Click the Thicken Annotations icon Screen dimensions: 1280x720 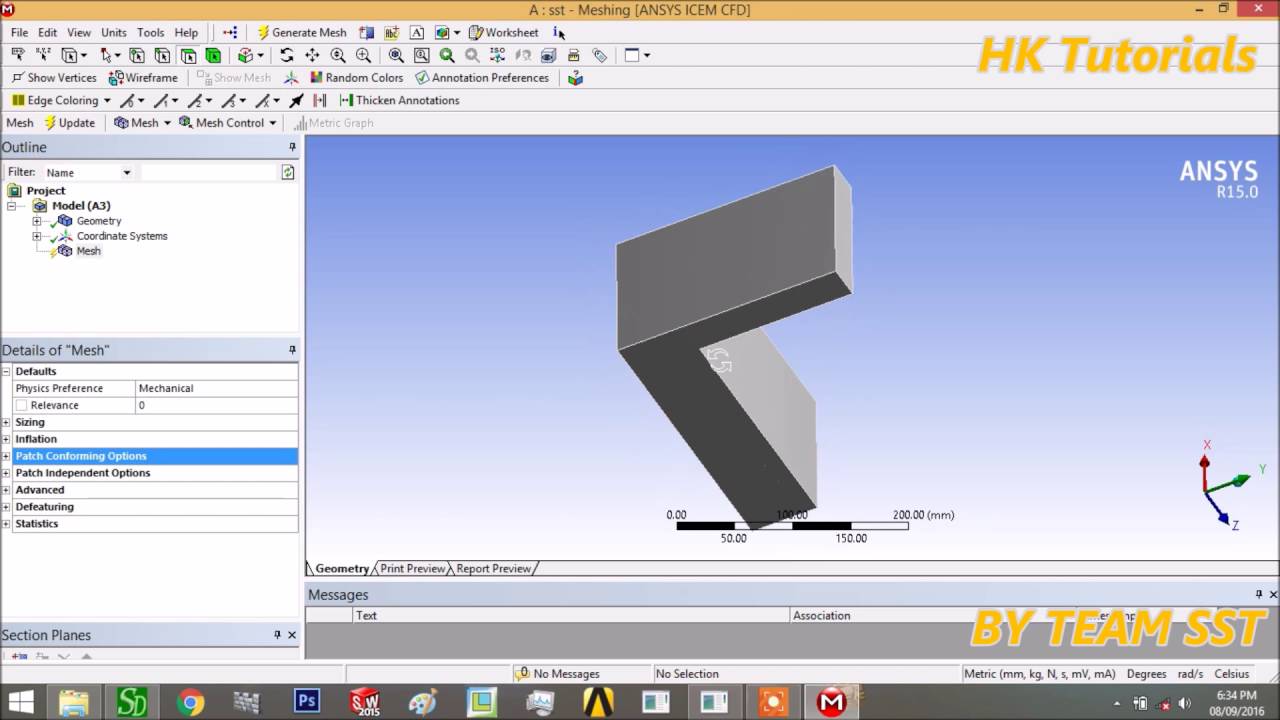(346, 100)
